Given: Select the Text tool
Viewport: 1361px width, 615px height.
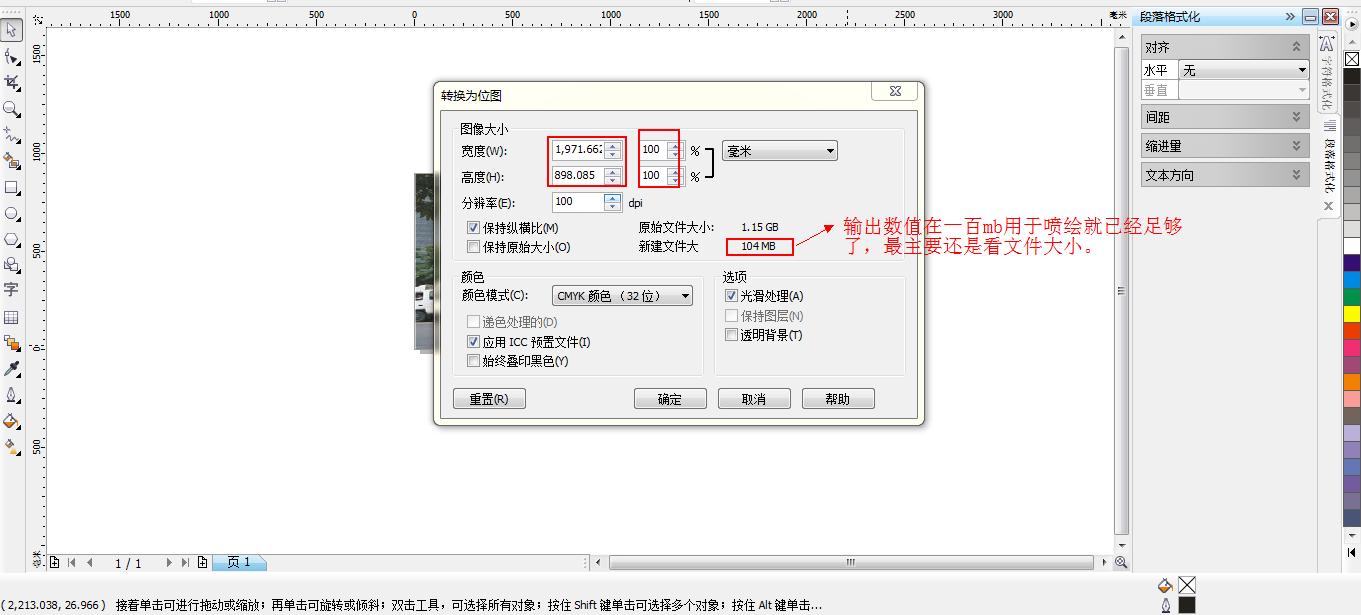Looking at the screenshot, I should click(13, 290).
